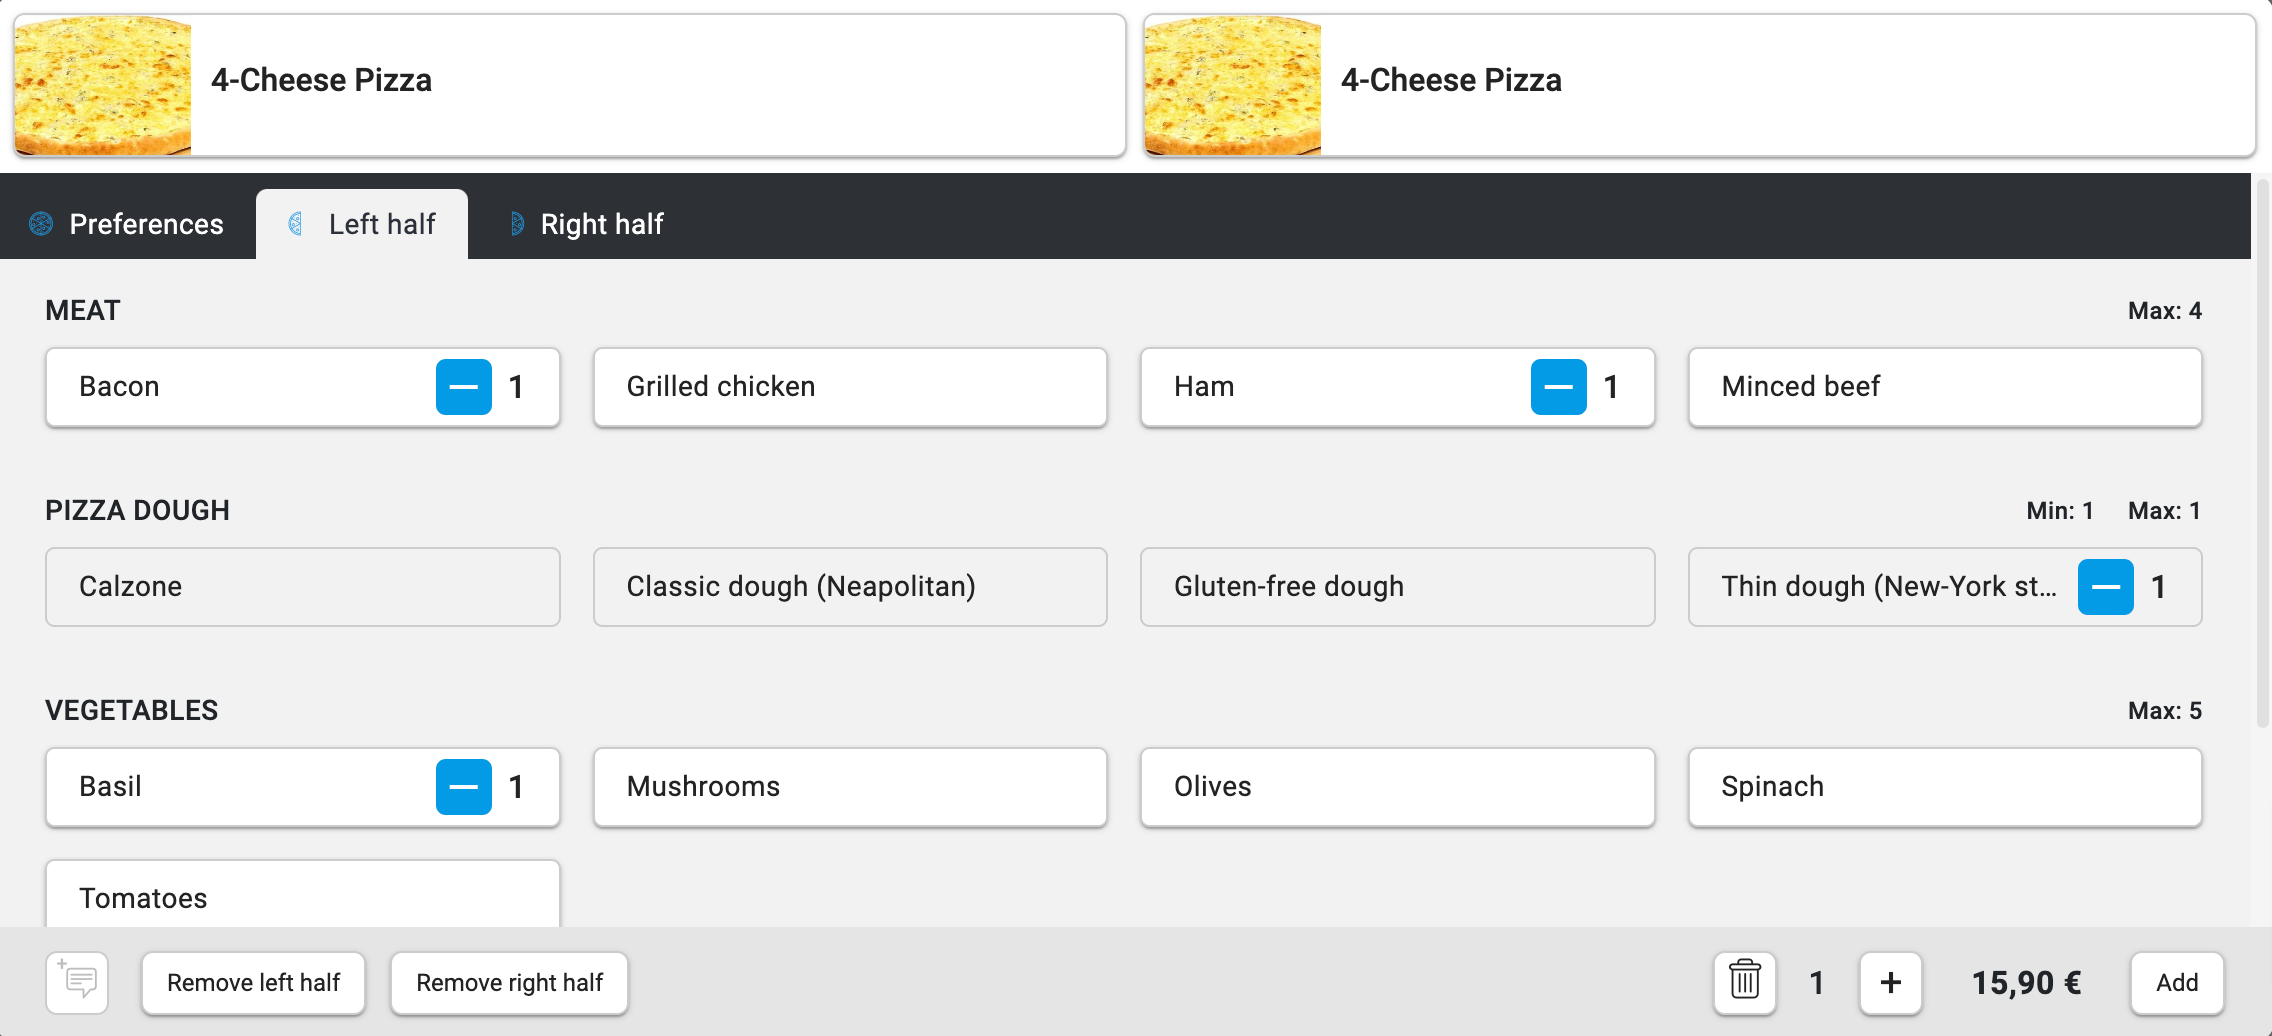Click the add comment note icon
The height and width of the screenshot is (1036, 2272).
77,983
